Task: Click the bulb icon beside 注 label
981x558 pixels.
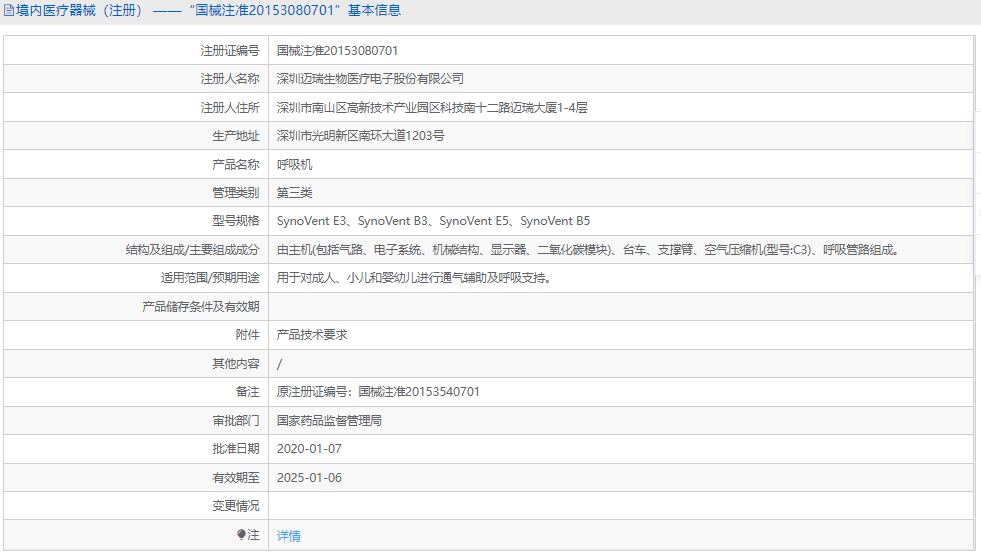Action: [x=241, y=534]
